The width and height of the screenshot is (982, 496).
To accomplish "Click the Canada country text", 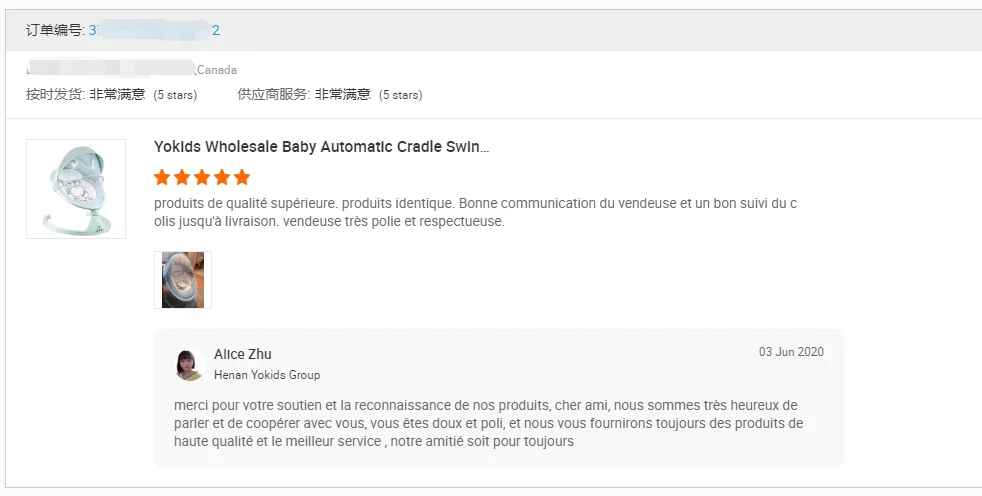I will (217, 70).
